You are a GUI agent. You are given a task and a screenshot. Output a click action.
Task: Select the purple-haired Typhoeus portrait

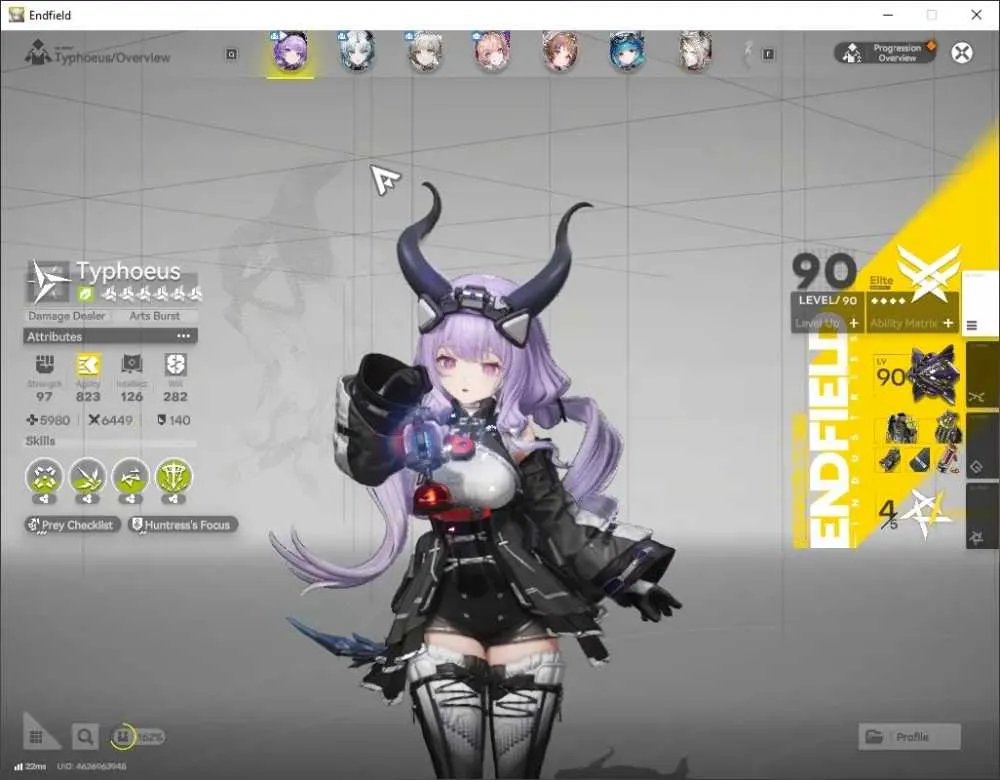290,51
